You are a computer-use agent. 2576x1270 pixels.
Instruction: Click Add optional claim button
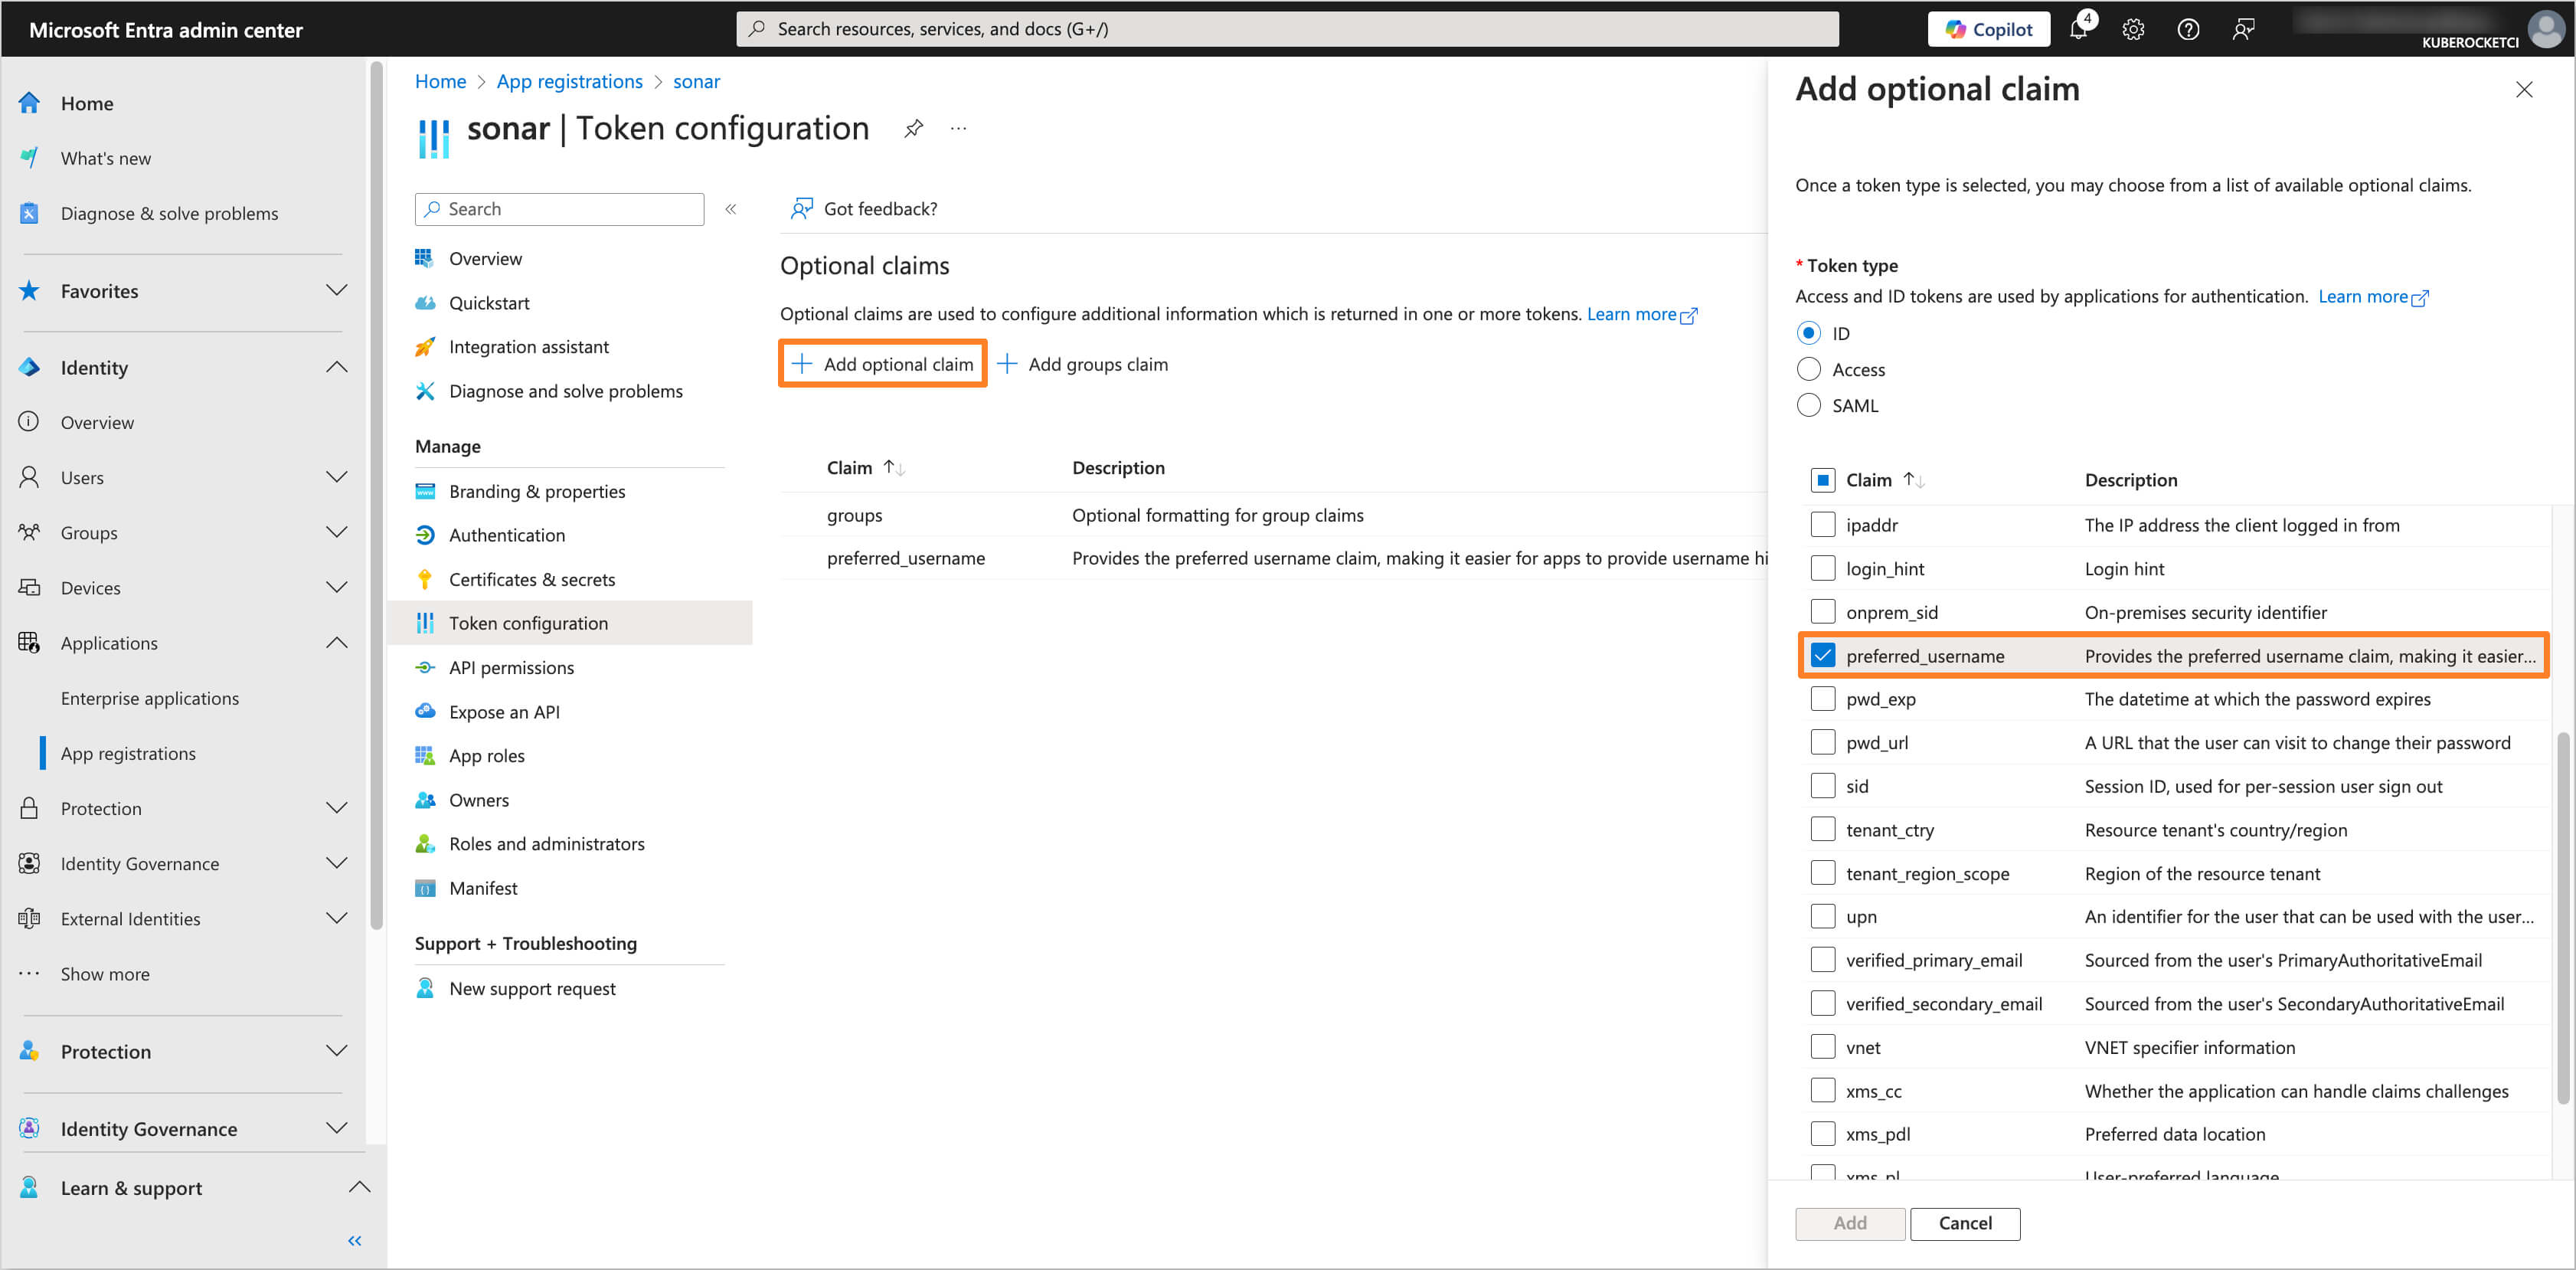tap(882, 364)
